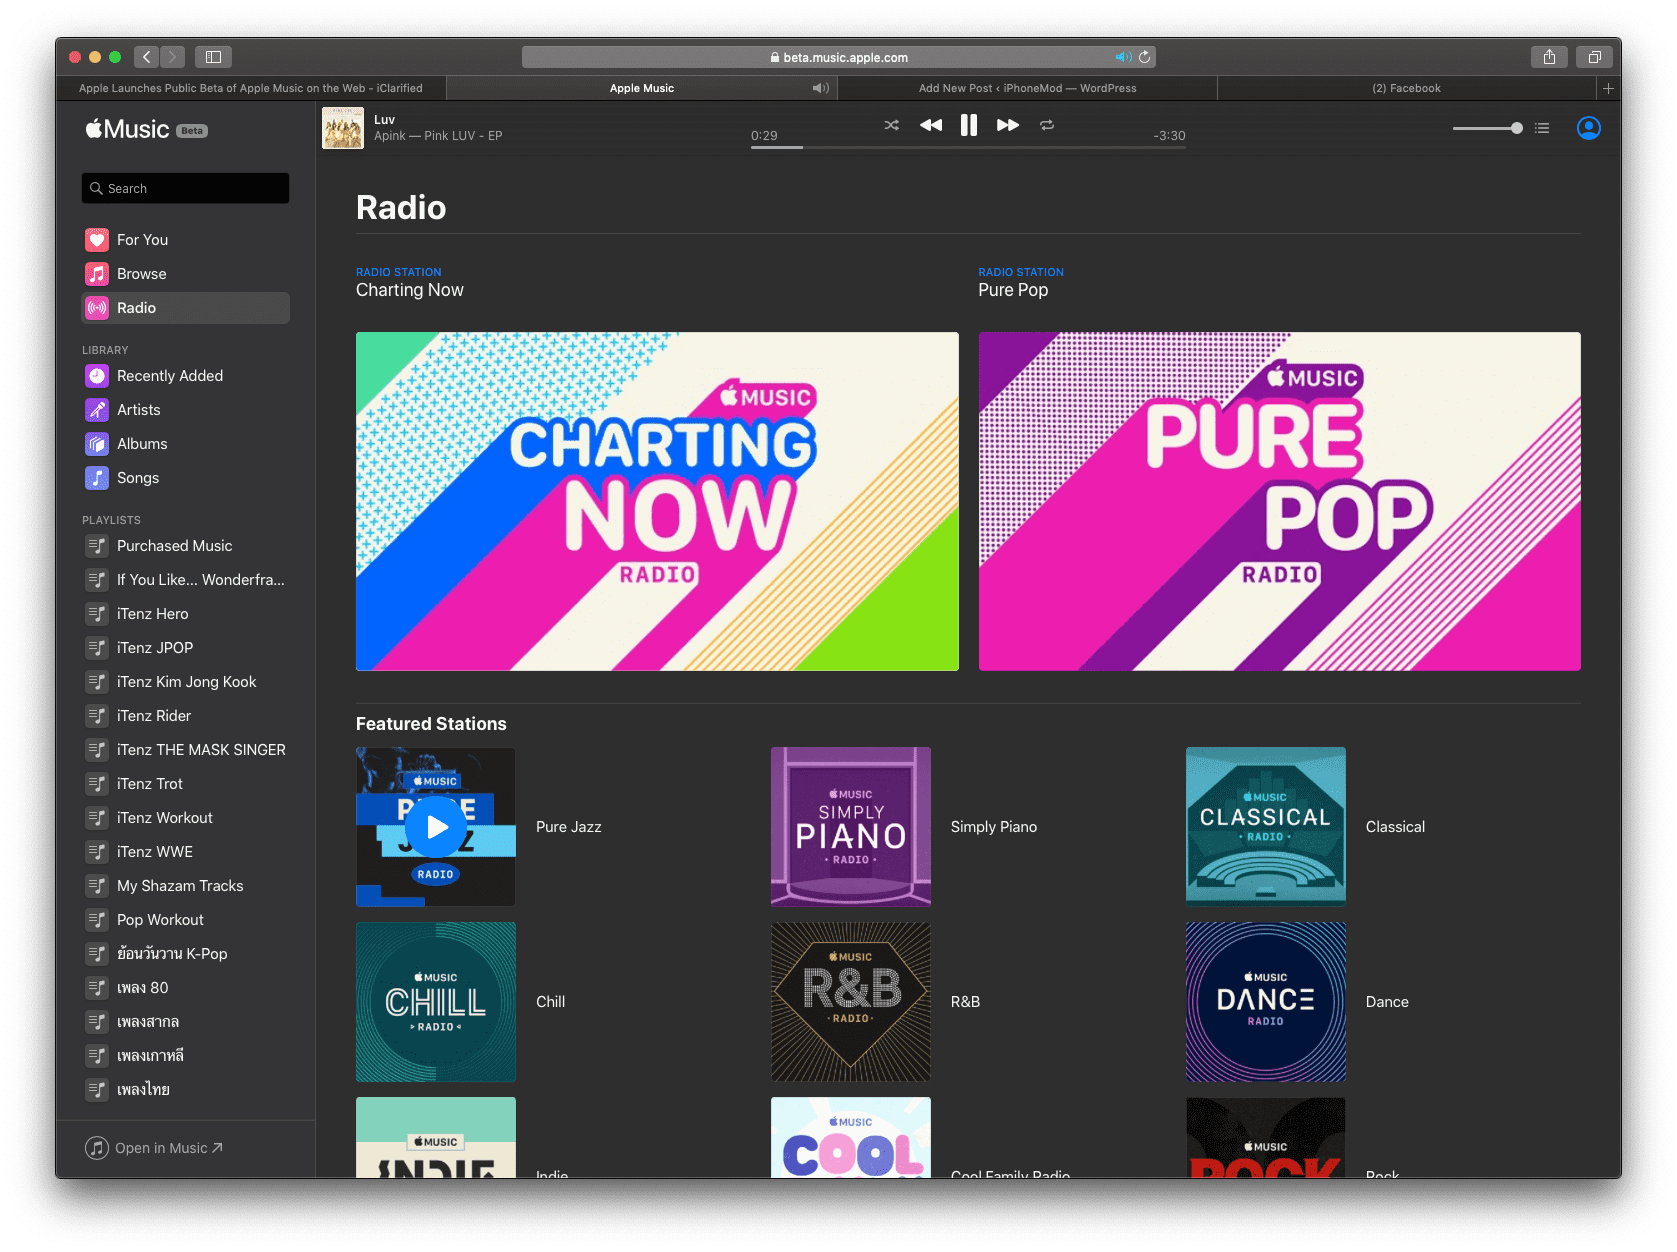
Task: Switch to the Facebook tab
Action: tap(1409, 88)
